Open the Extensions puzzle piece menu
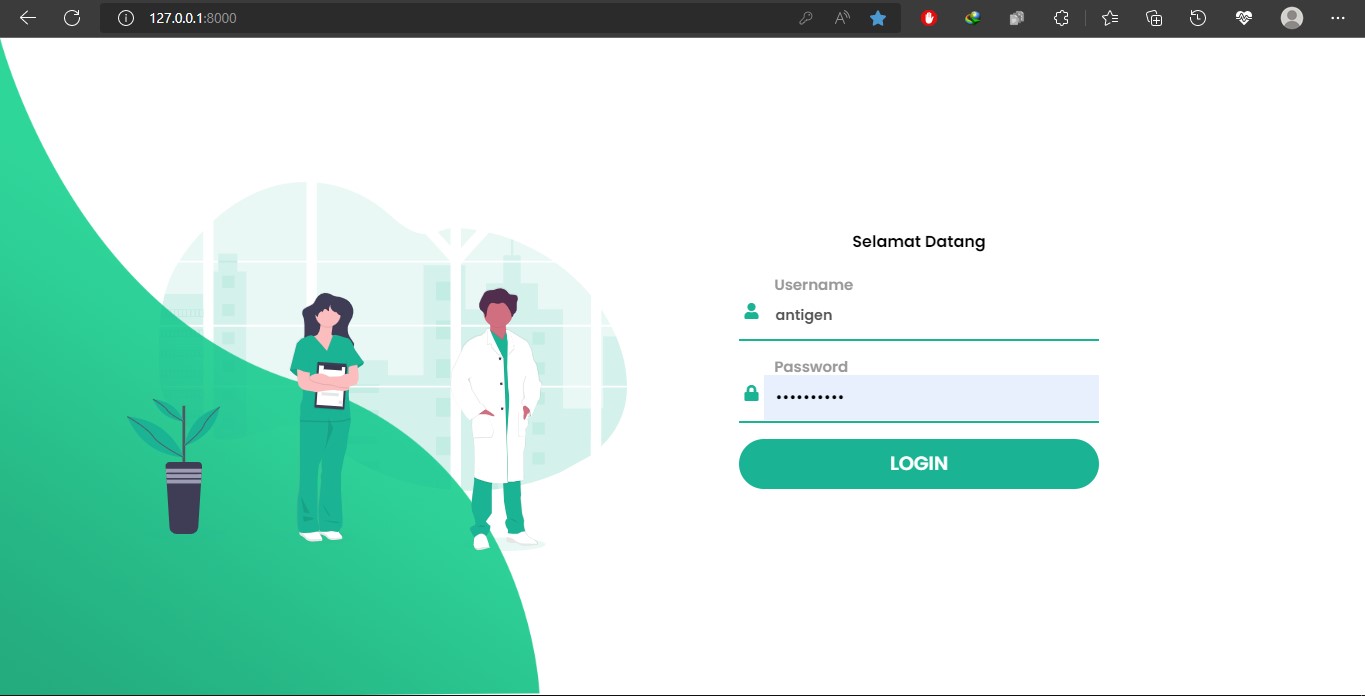The height and width of the screenshot is (696, 1365). [x=1061, y=18]
